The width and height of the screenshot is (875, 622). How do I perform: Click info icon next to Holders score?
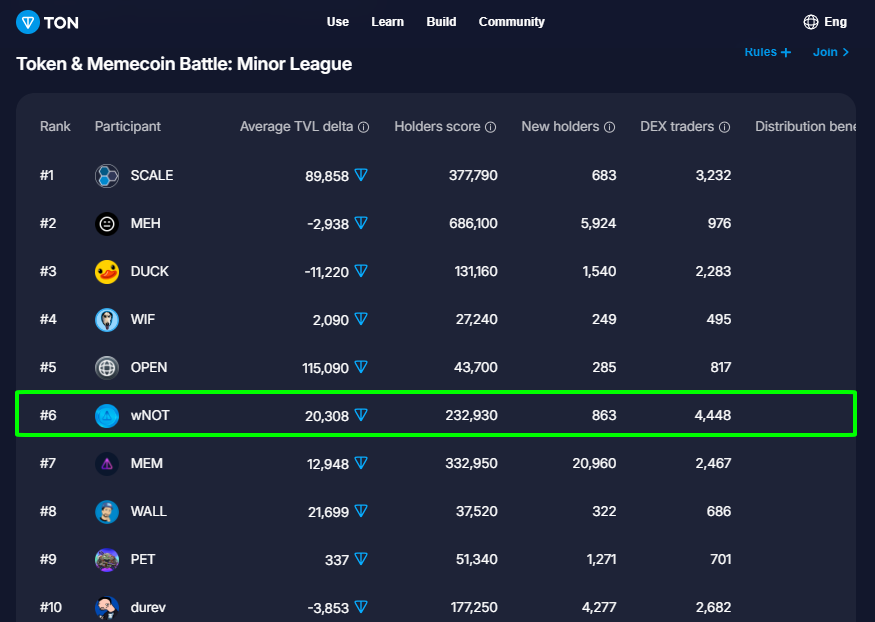pos(491,127)
